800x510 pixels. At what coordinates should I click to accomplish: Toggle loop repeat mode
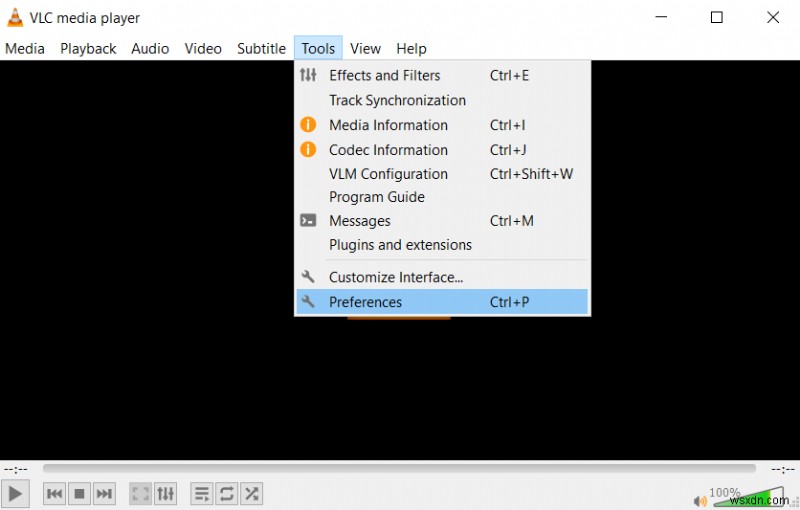coord(227,494)
